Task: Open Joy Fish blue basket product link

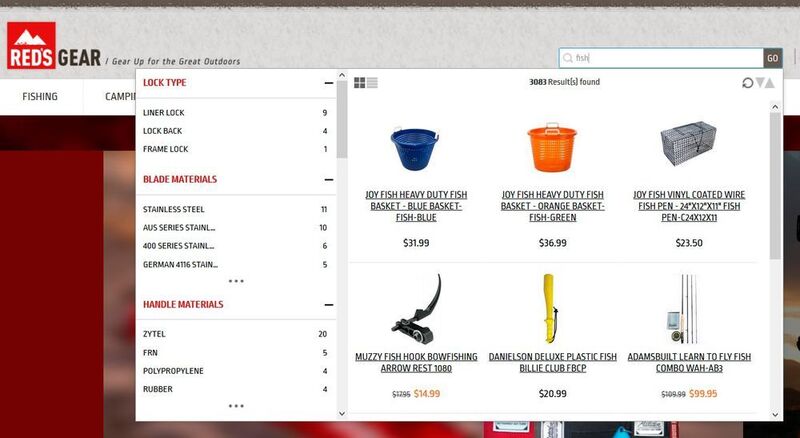Action: point(416,206)
